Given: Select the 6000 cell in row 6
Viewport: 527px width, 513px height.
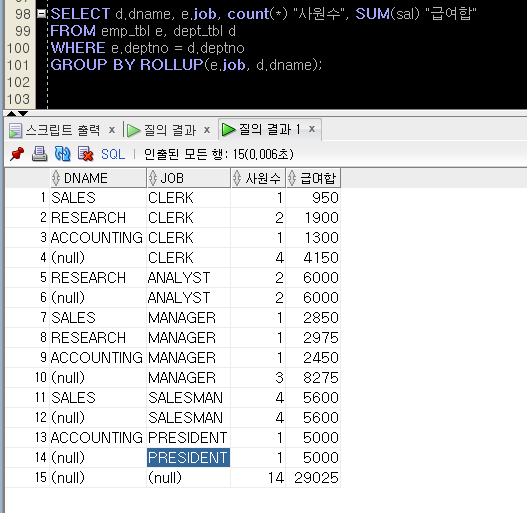Looking at the screenshot, I should pos(313,298).
